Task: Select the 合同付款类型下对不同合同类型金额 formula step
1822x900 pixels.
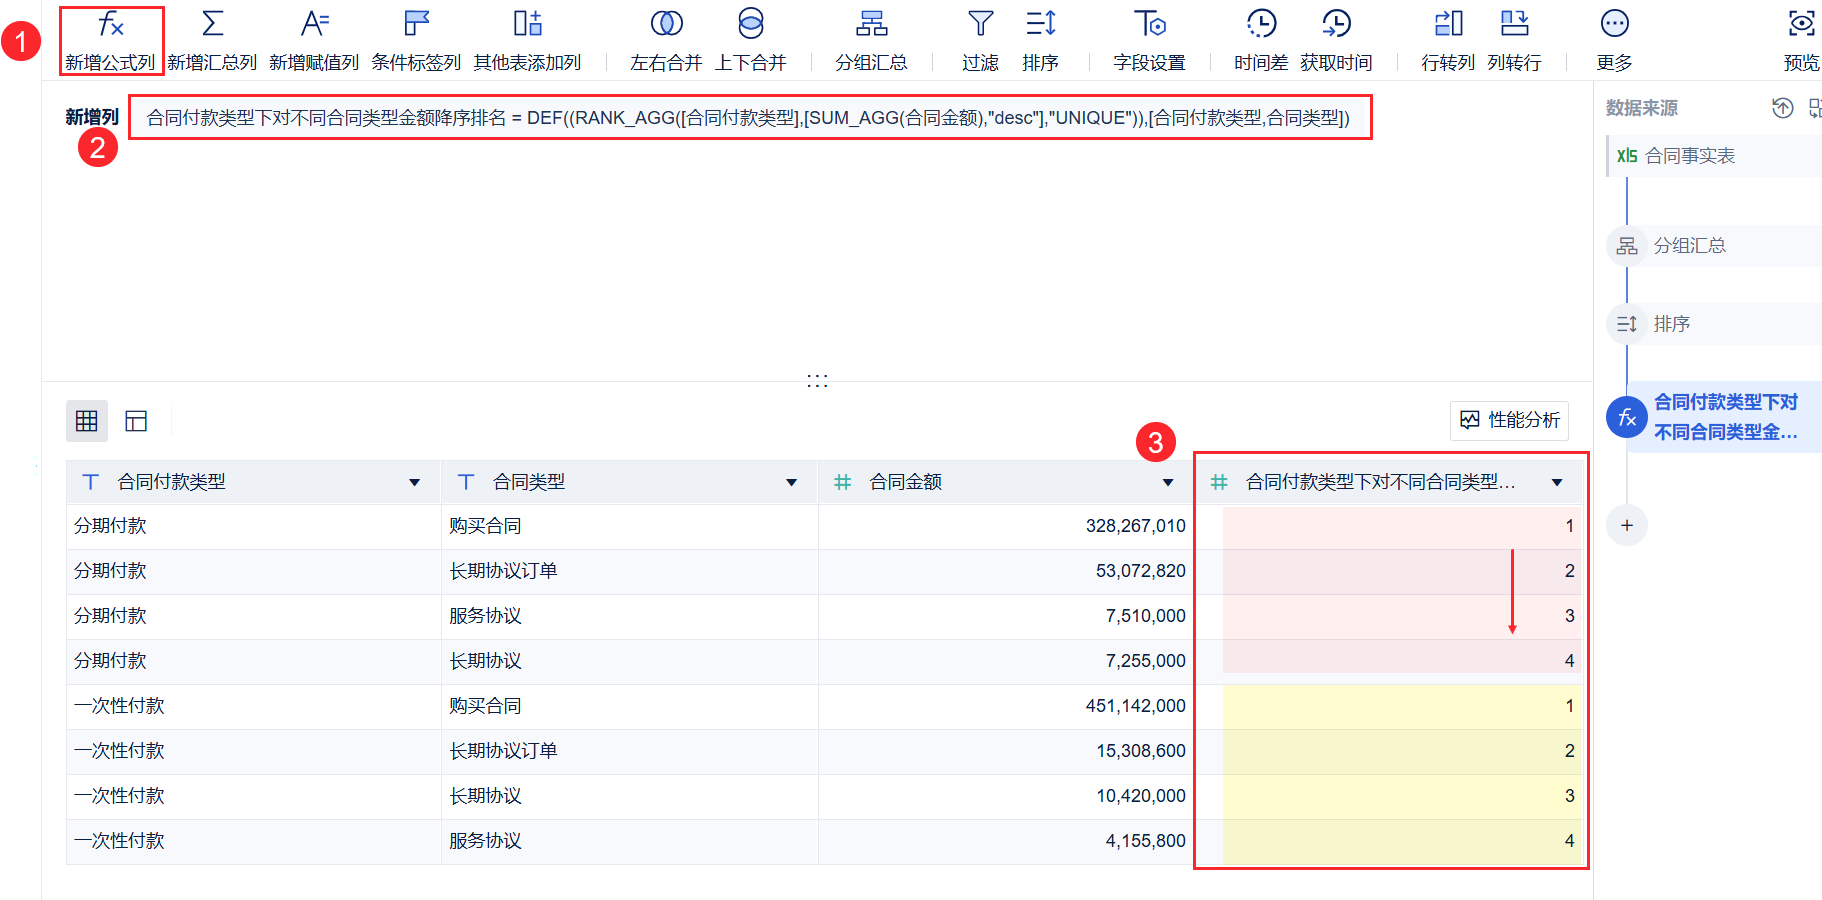Action: [1715, 417]
